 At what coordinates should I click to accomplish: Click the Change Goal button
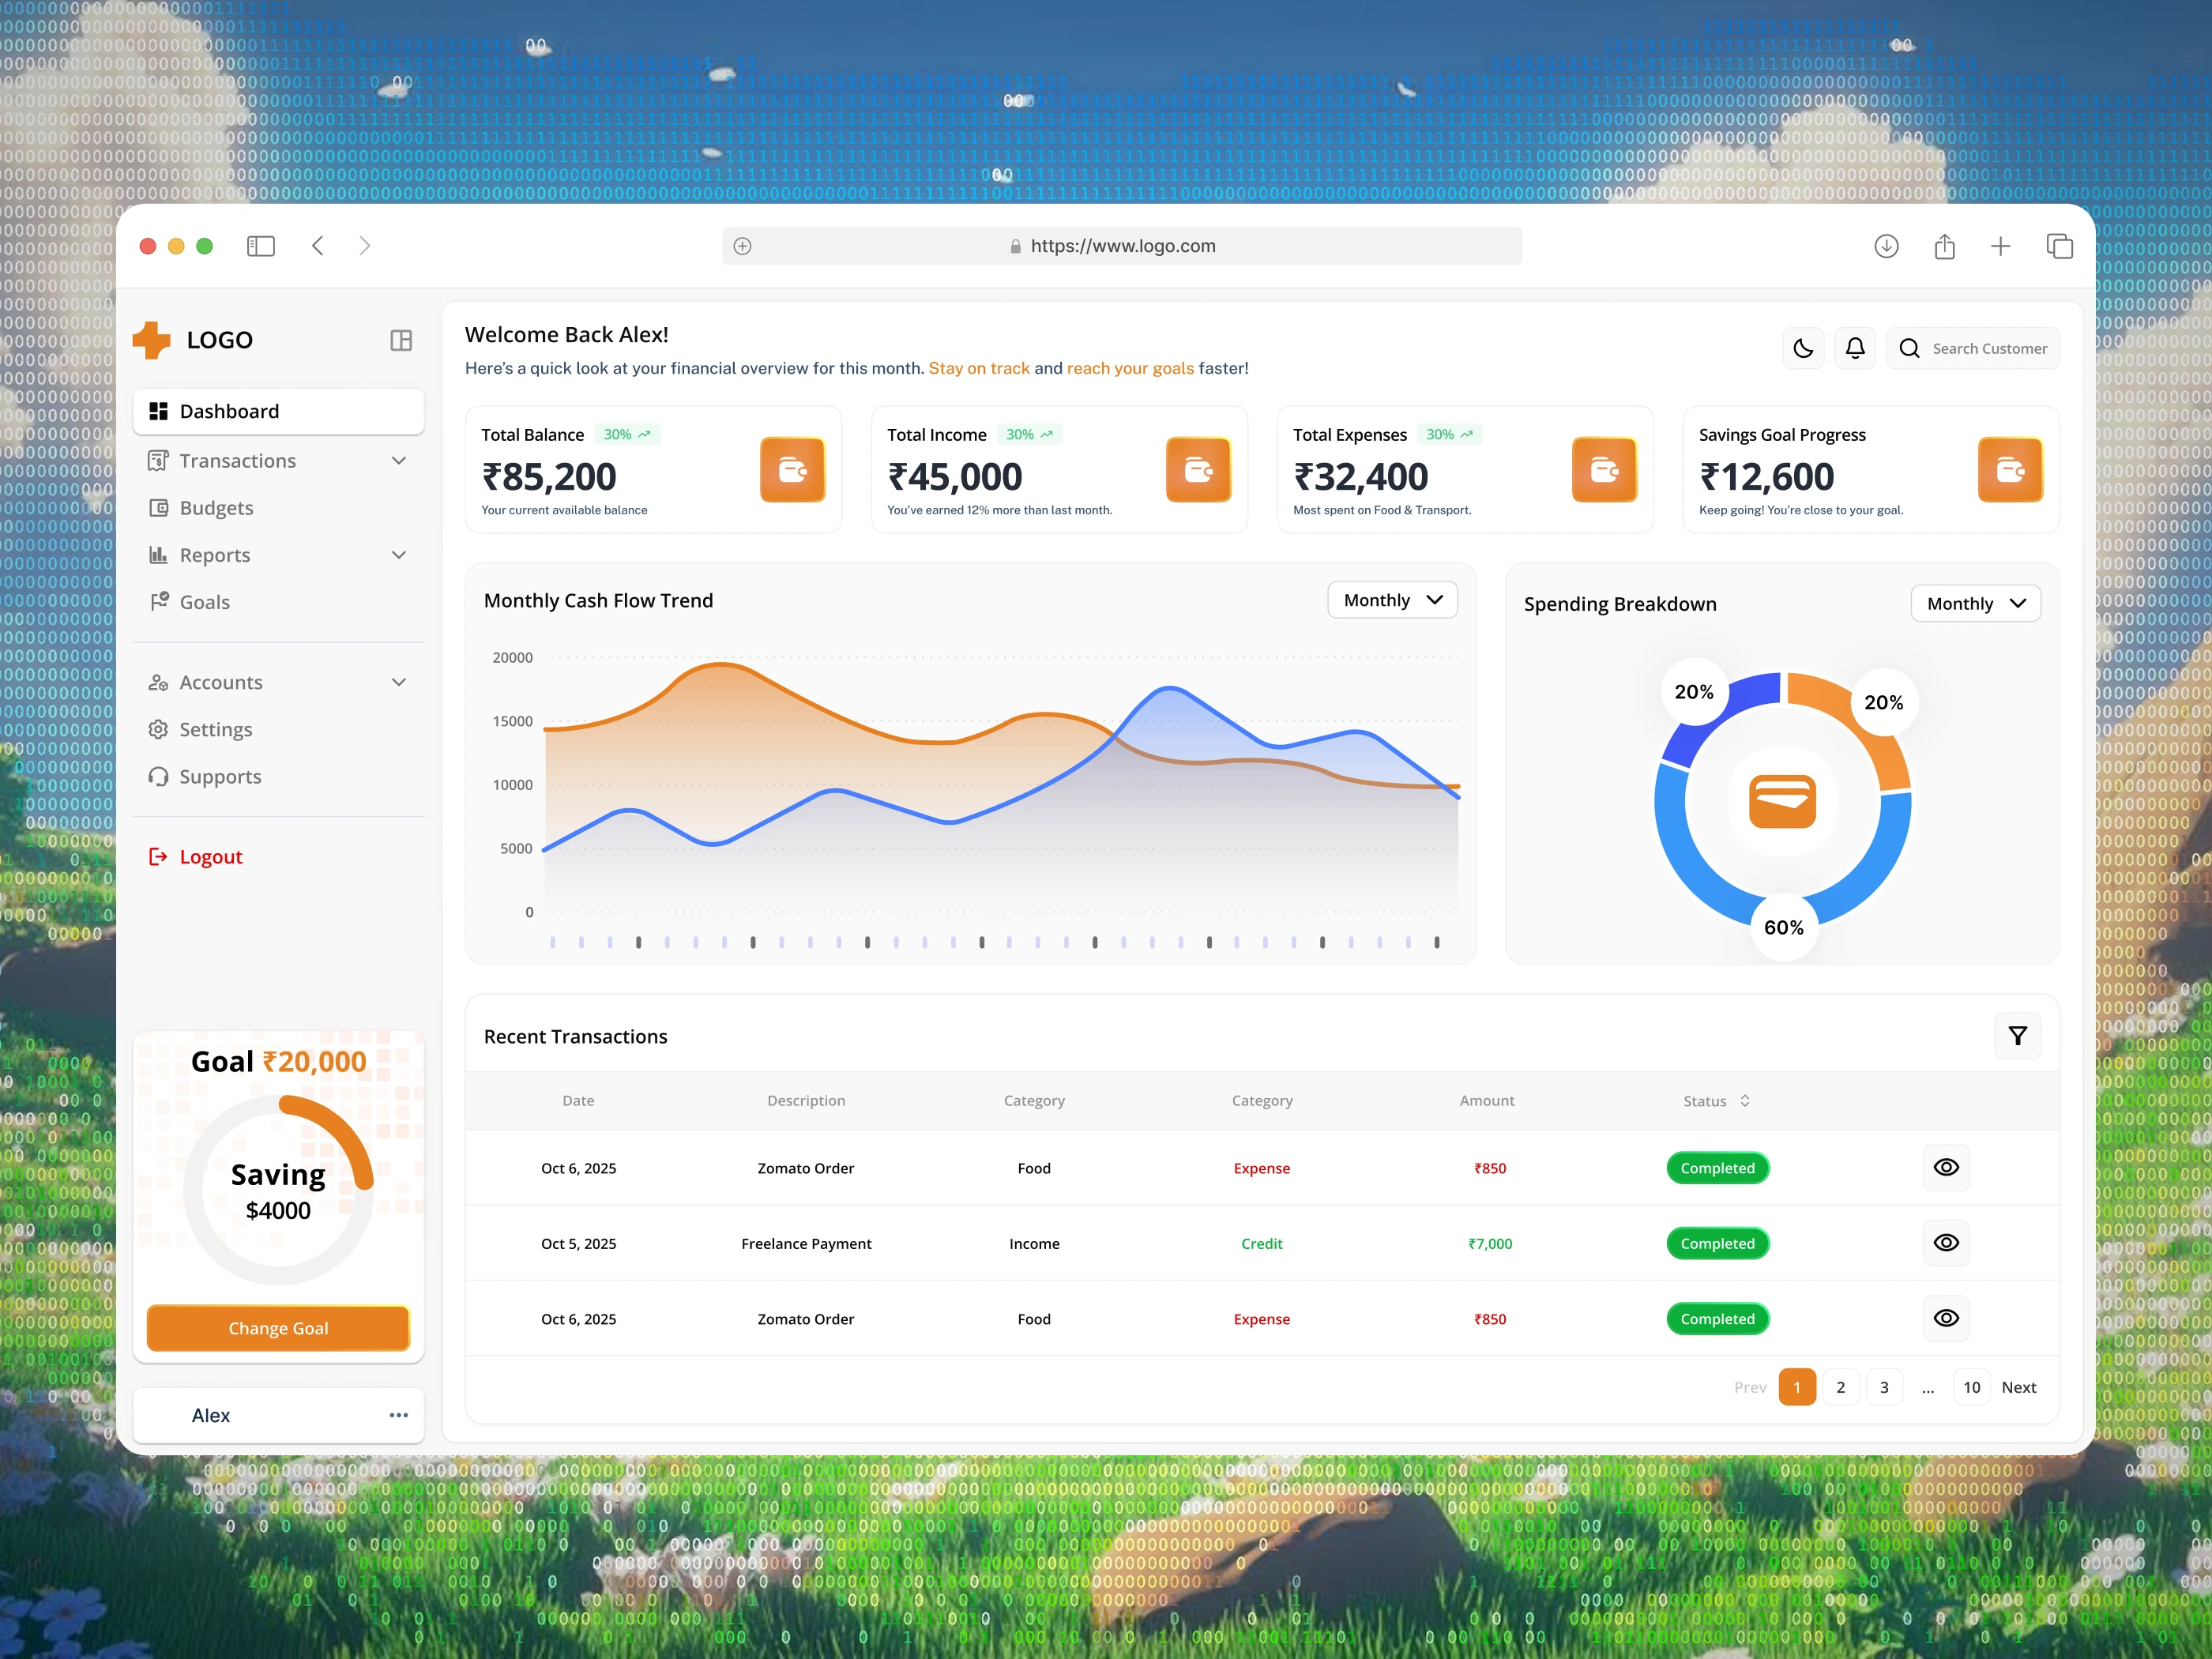tap(278, 1328)
